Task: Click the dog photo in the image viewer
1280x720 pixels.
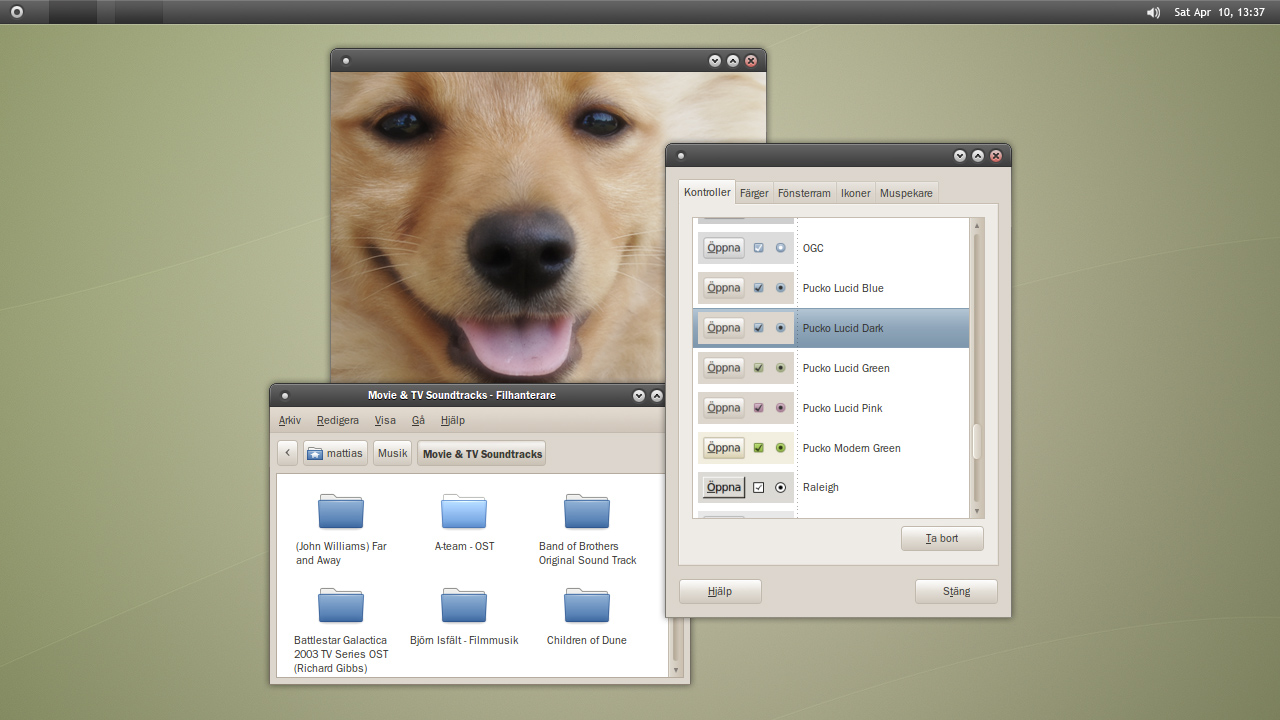Action: click(548, 225)
